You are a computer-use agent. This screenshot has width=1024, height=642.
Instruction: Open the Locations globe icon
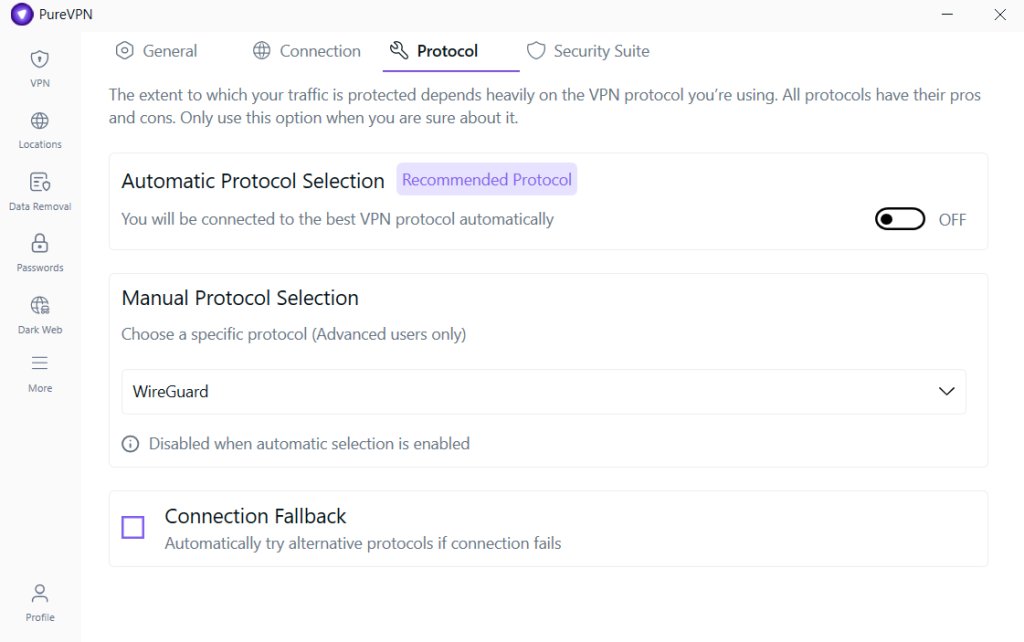click(40, 121)
